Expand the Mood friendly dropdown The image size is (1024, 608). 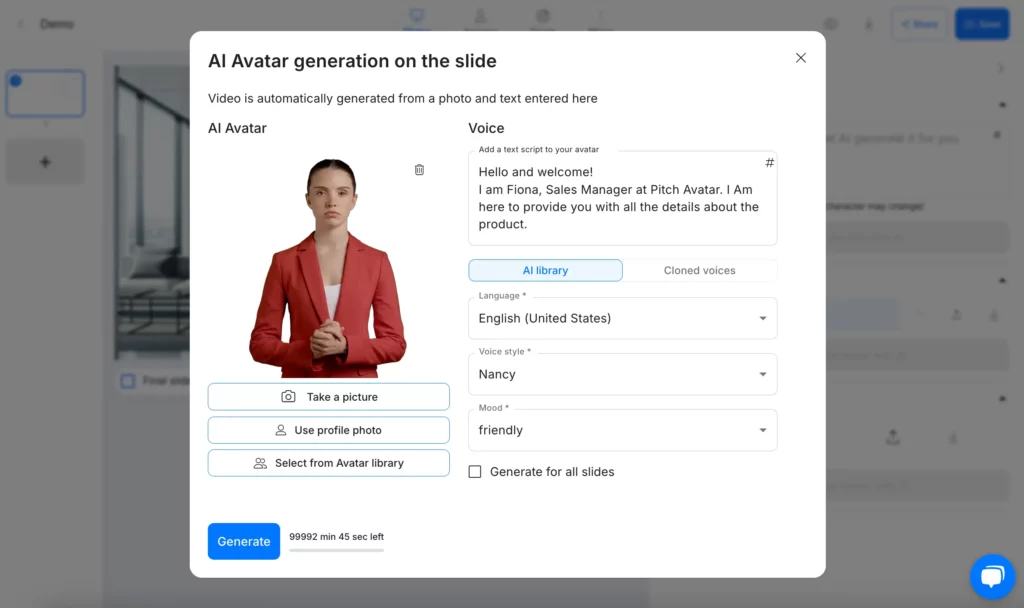(x=622, y=430)
